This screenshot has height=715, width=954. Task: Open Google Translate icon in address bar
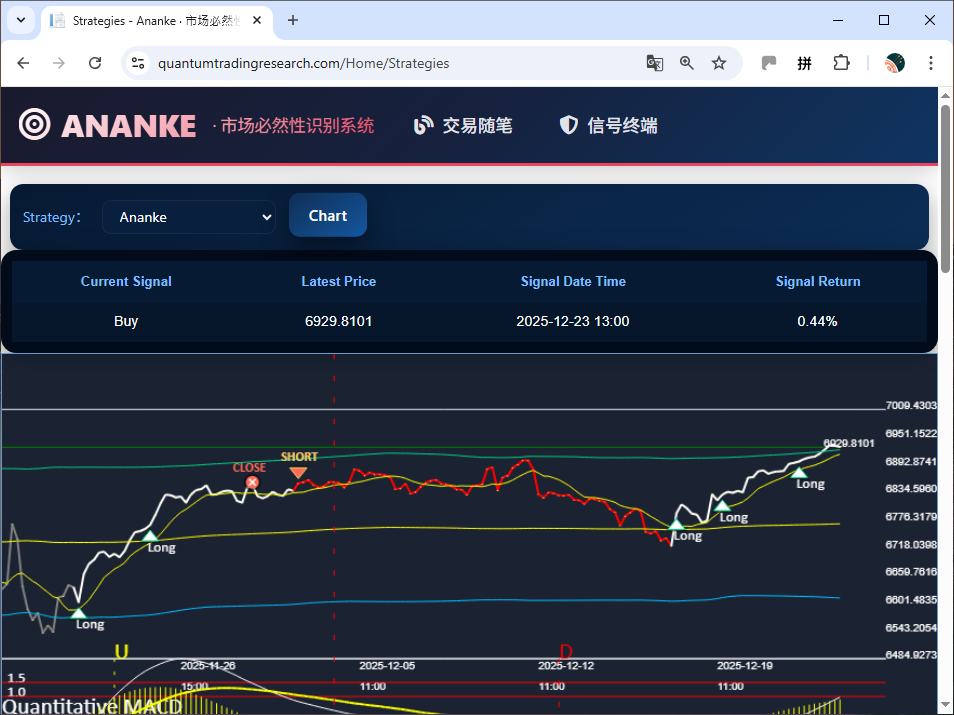pyautogui.click(x=654, y=62)
